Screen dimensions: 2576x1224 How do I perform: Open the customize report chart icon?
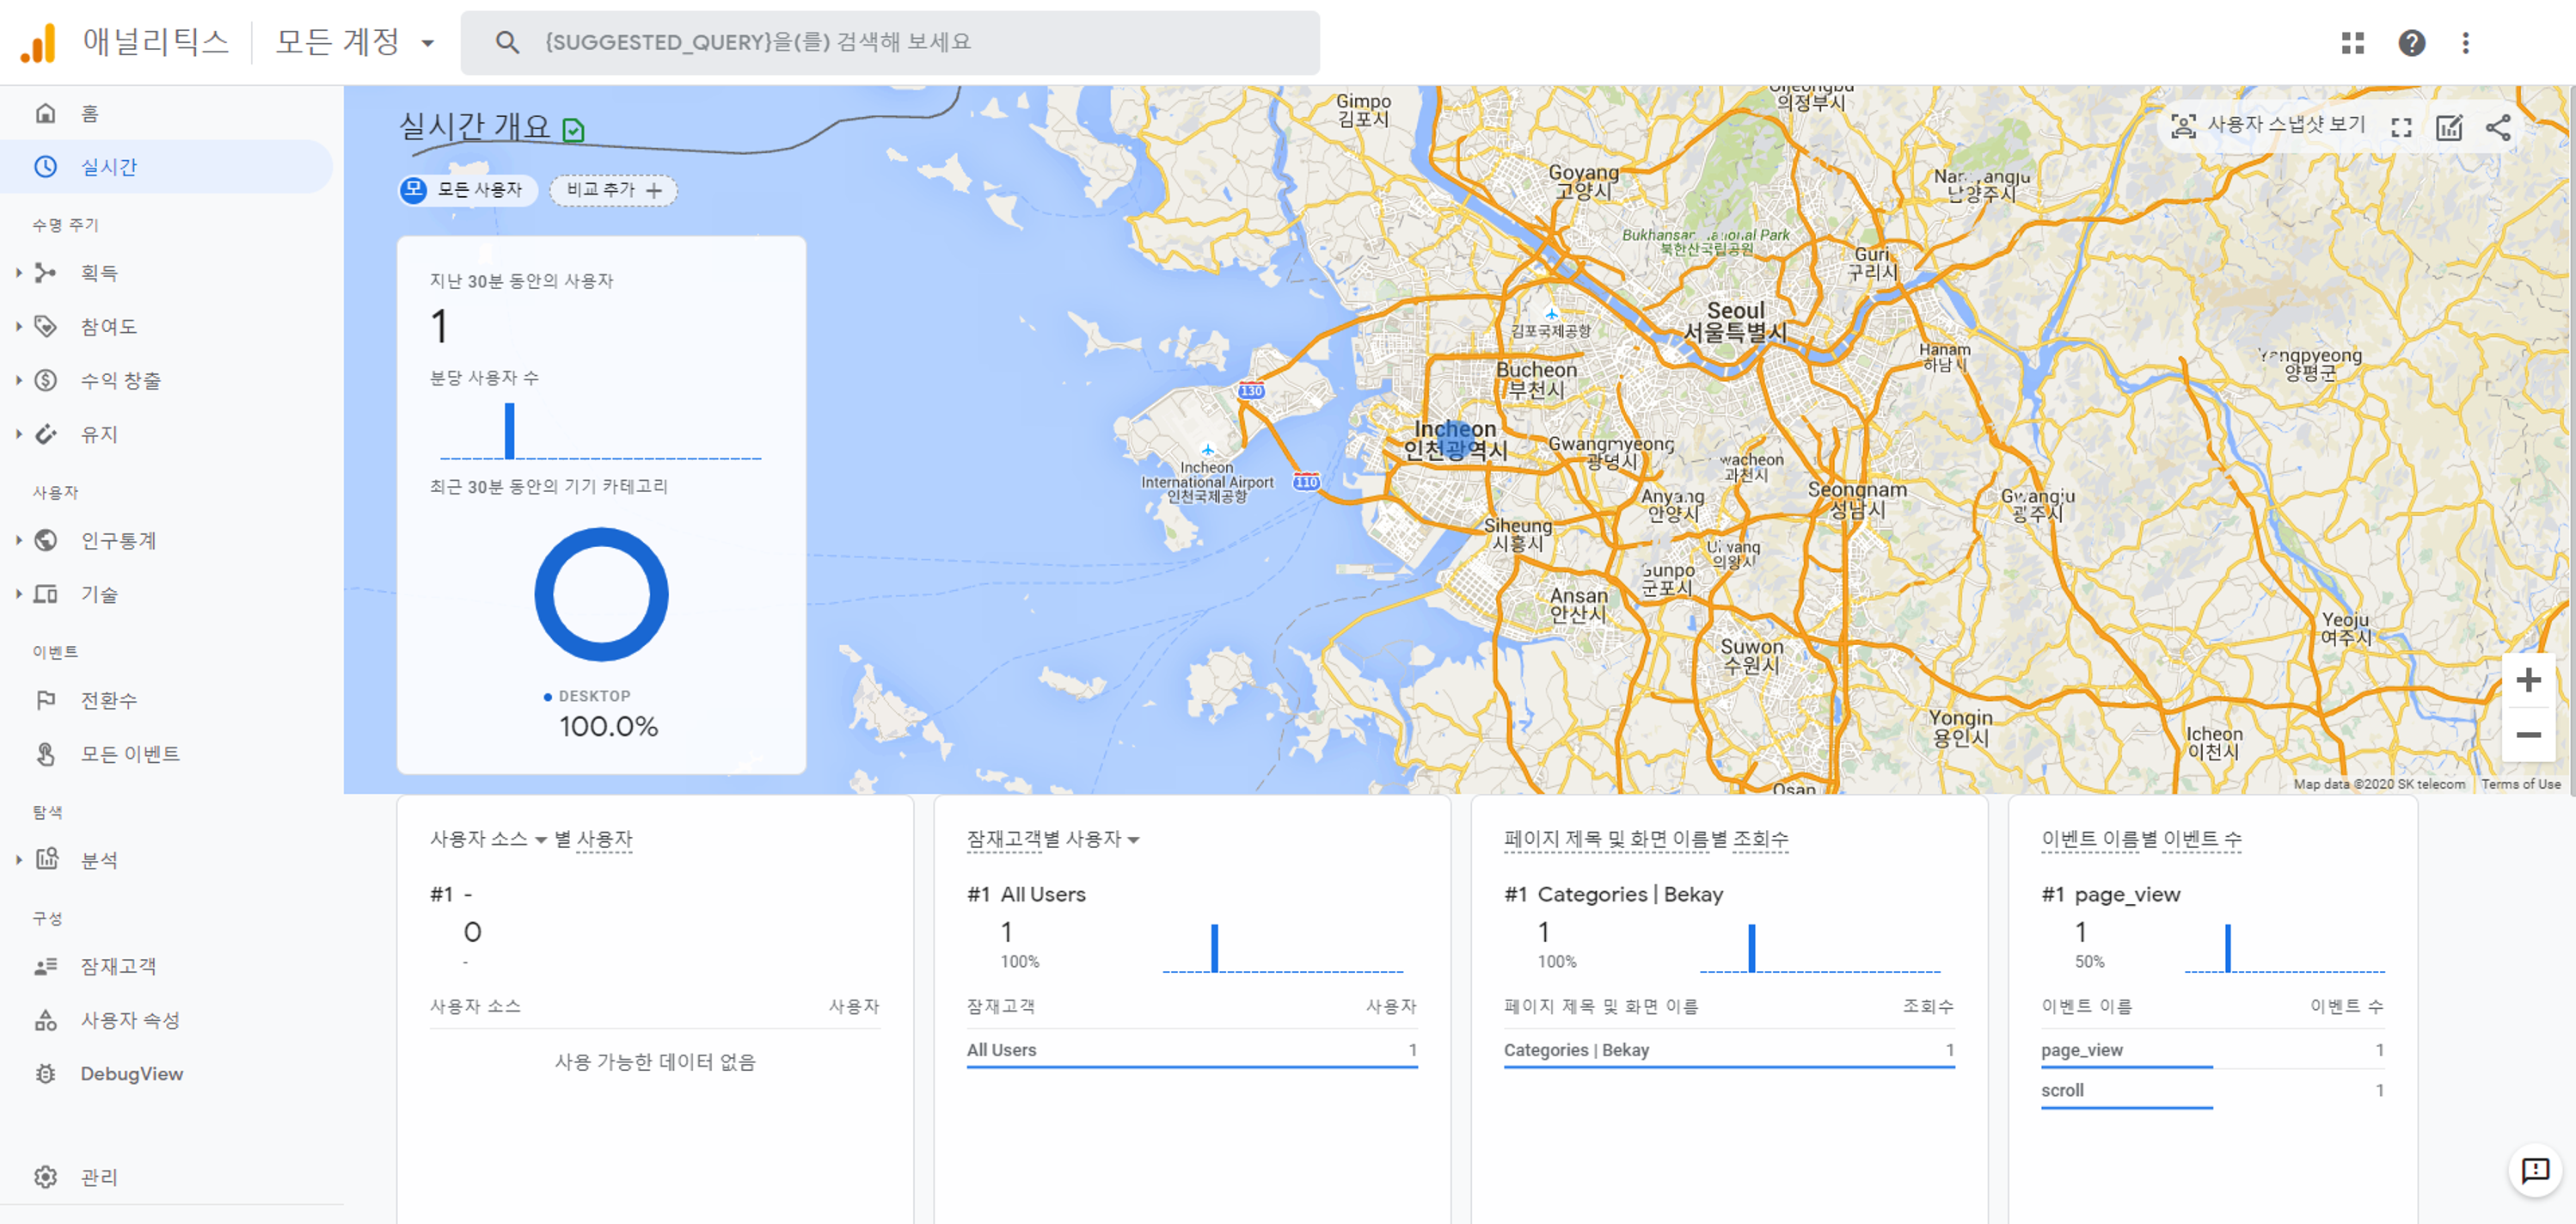(x=2449, y=127)
